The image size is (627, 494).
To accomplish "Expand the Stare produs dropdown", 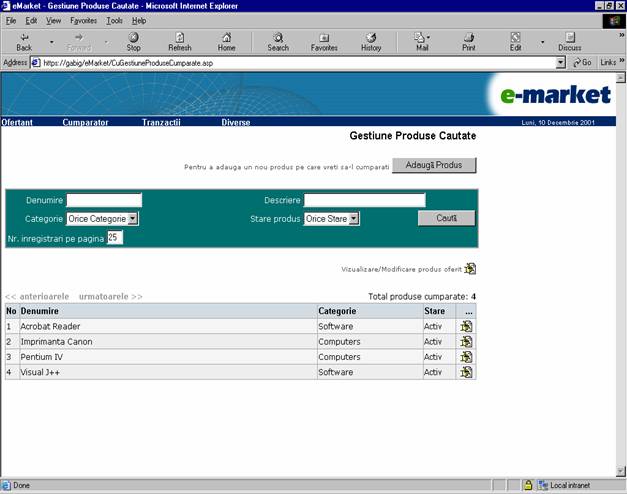I will [353, 219].
